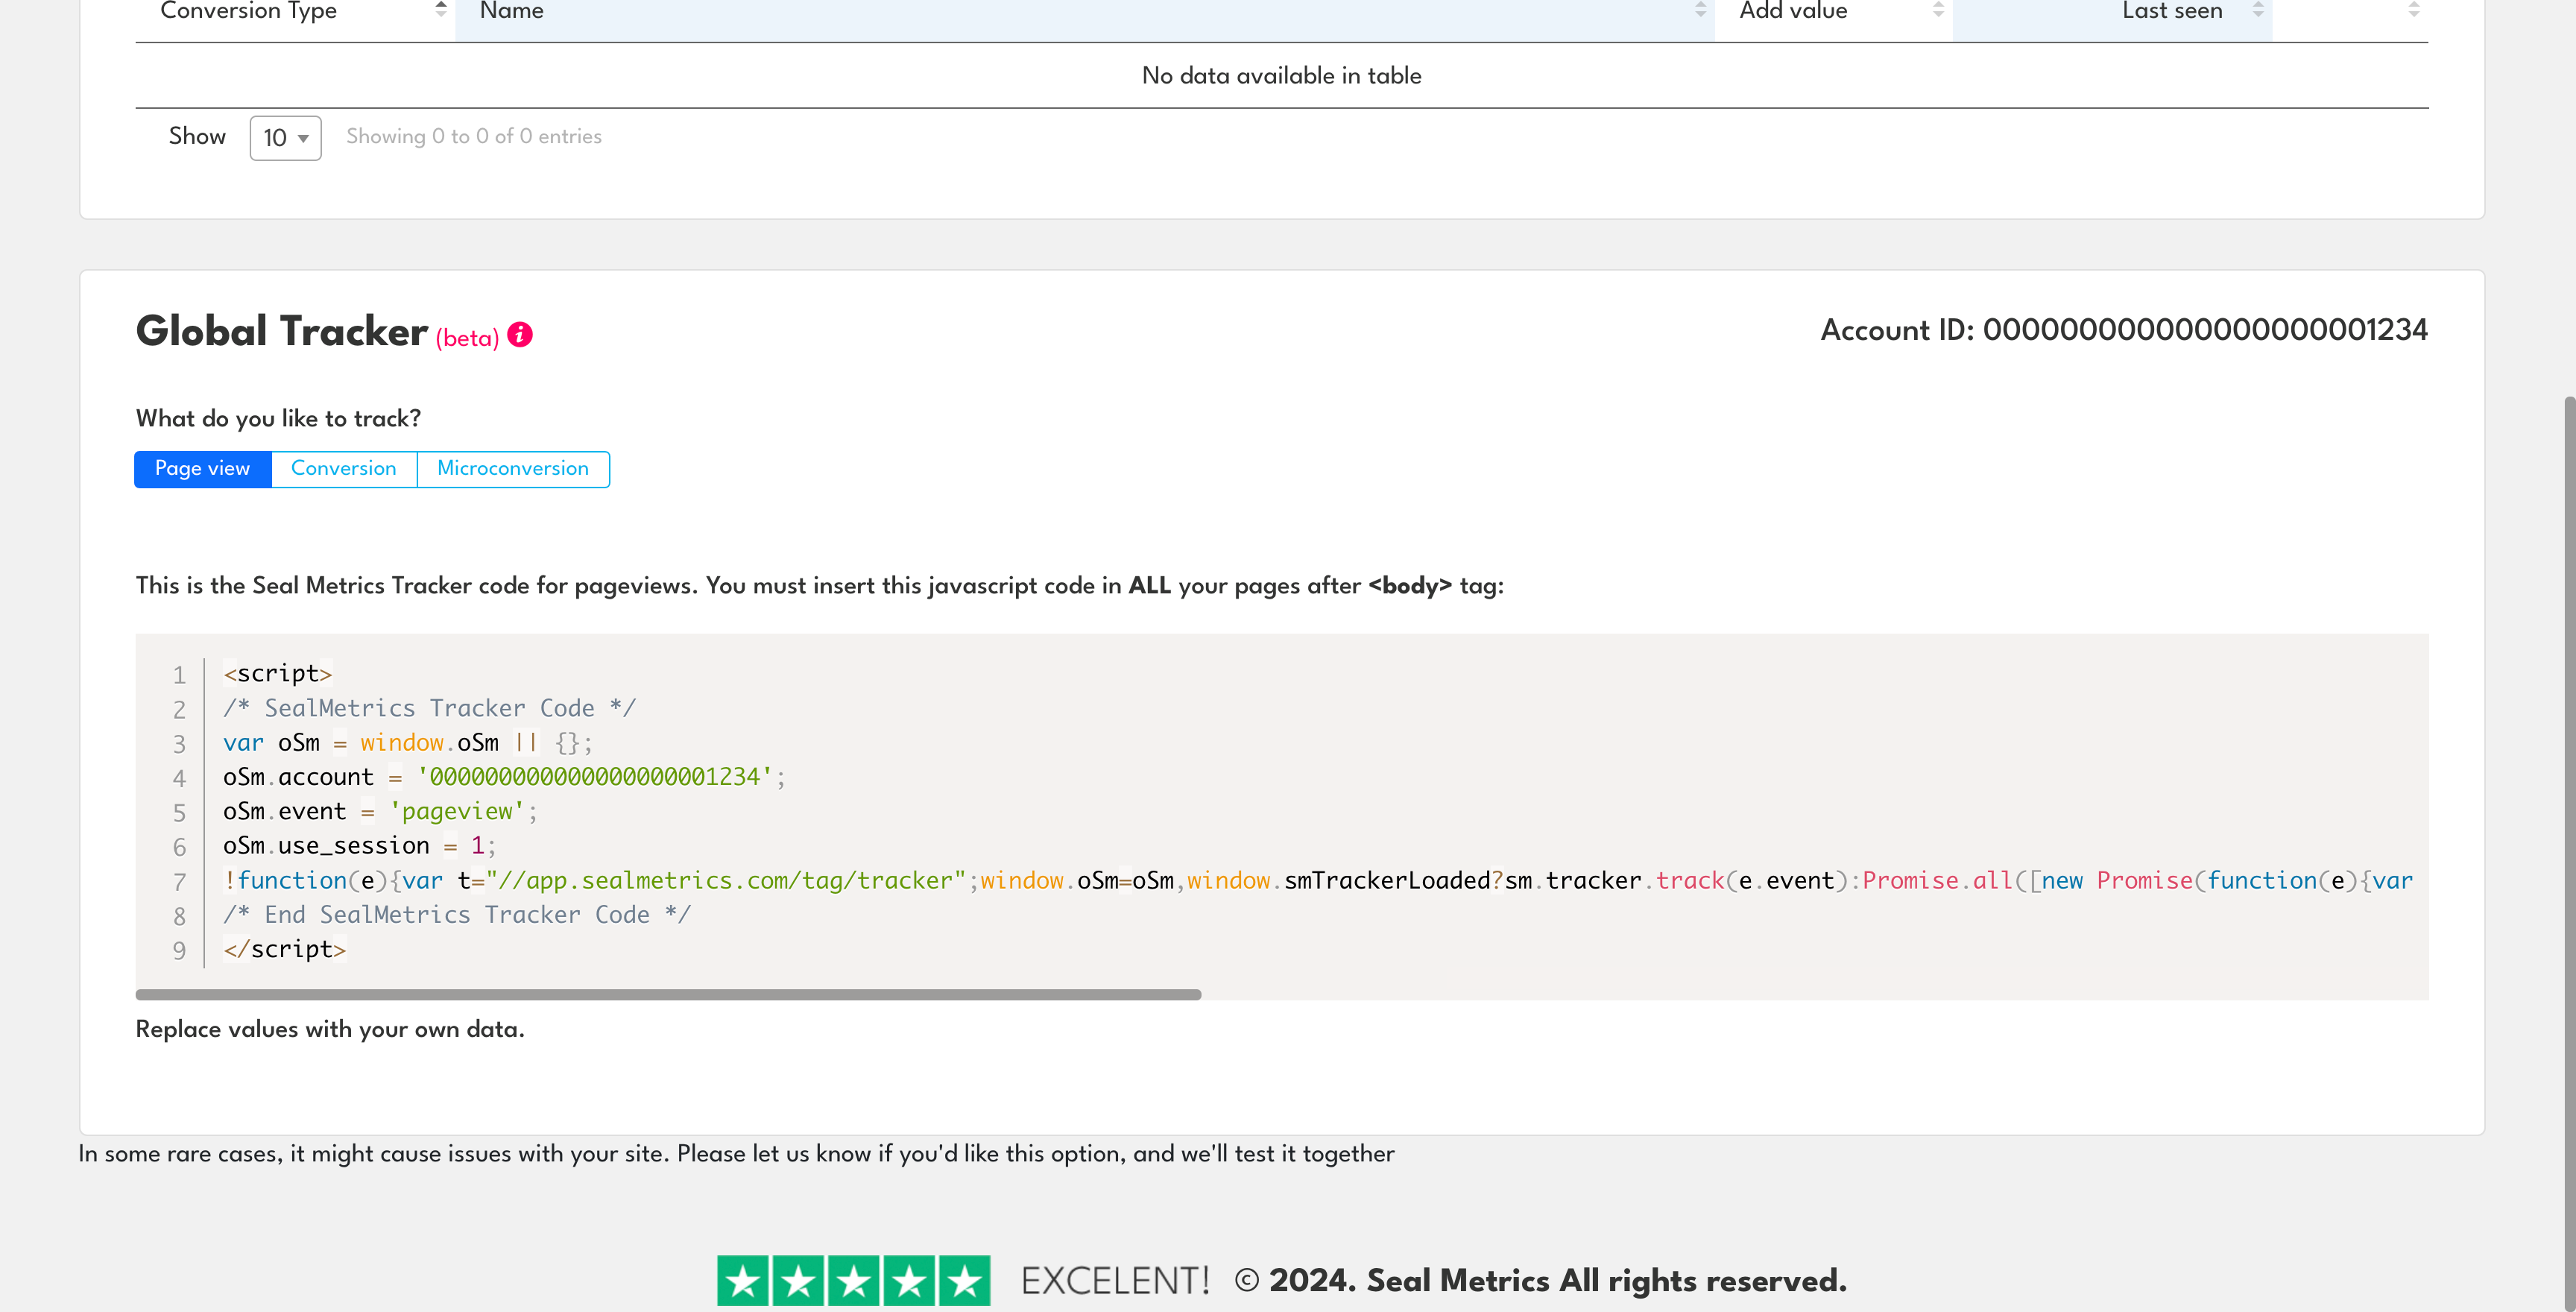This screenshot has height=1312, width=2576.
Task: Click the Account ID value in the header
Action: 2204,329
